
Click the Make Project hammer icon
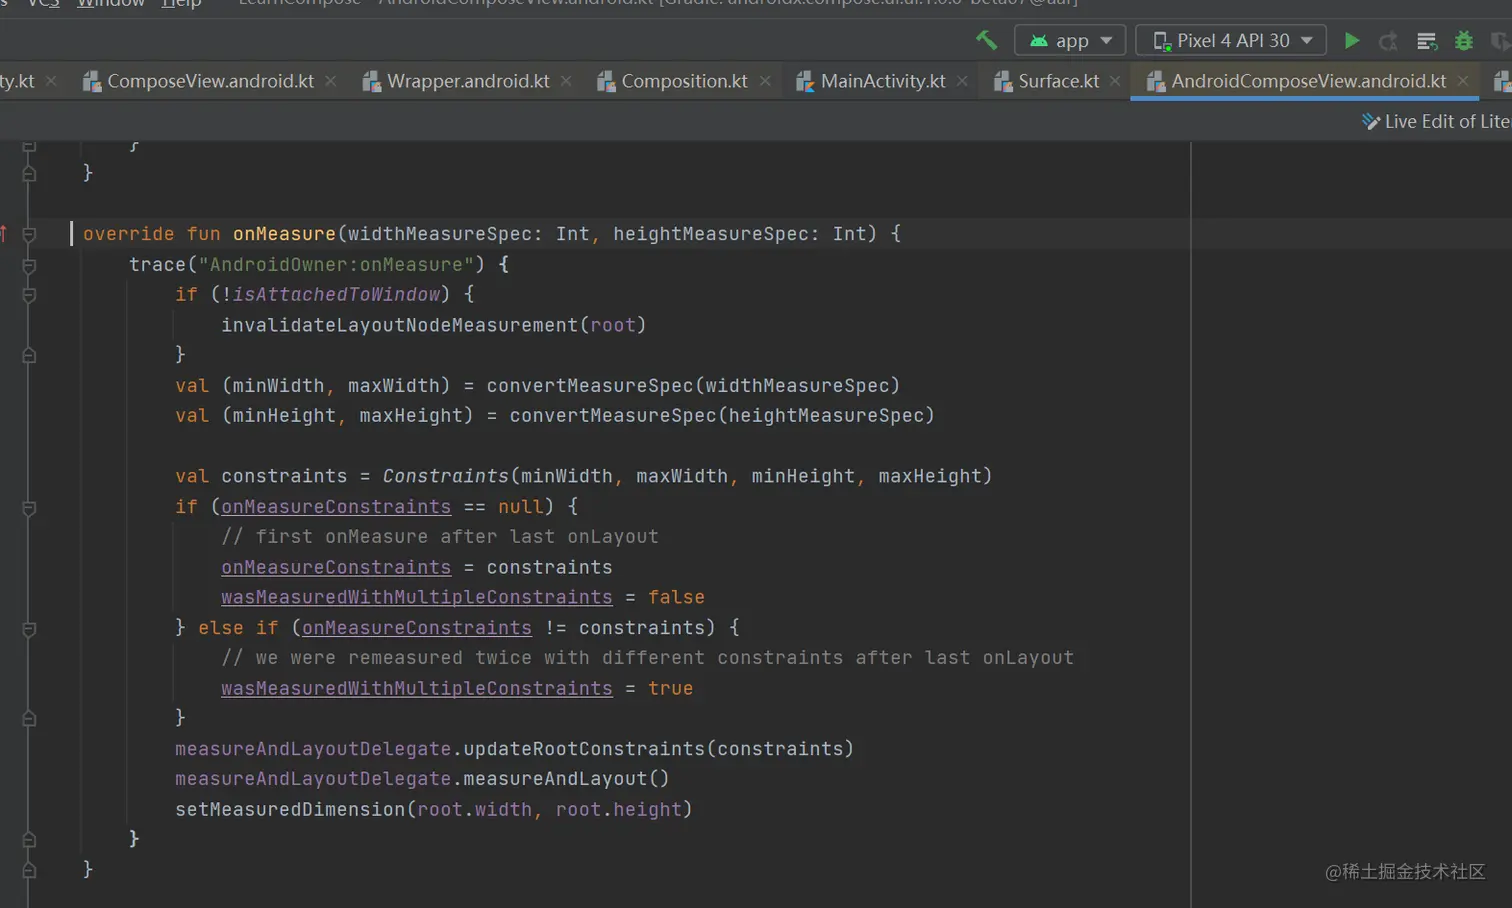(986, 40)
